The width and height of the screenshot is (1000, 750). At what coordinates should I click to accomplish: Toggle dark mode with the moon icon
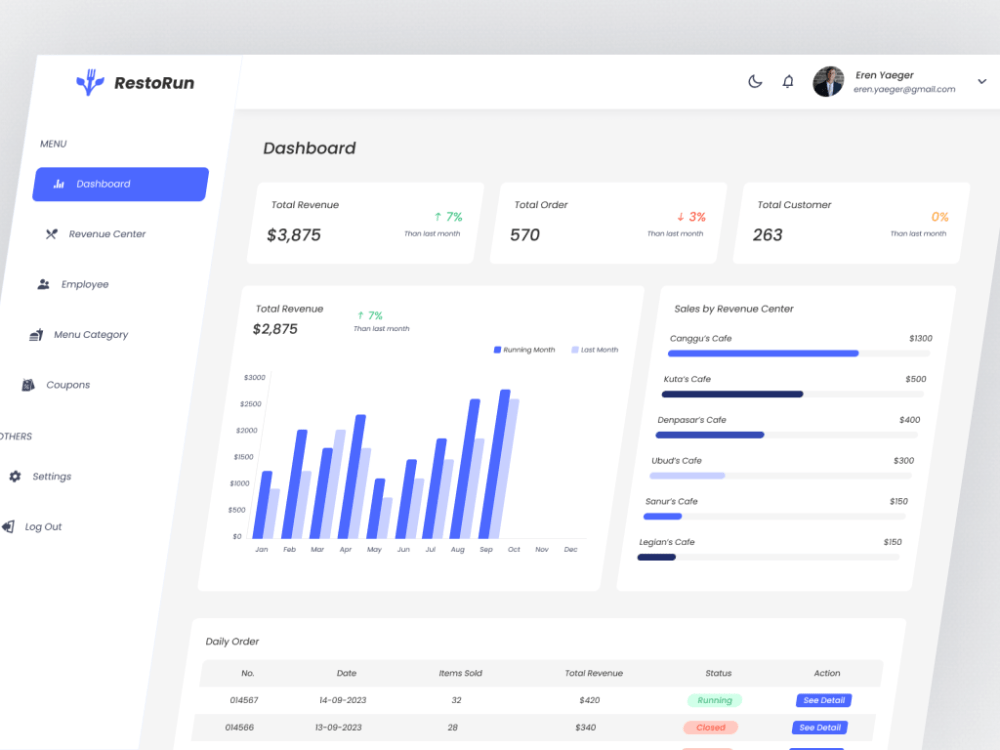click(755, 82)
